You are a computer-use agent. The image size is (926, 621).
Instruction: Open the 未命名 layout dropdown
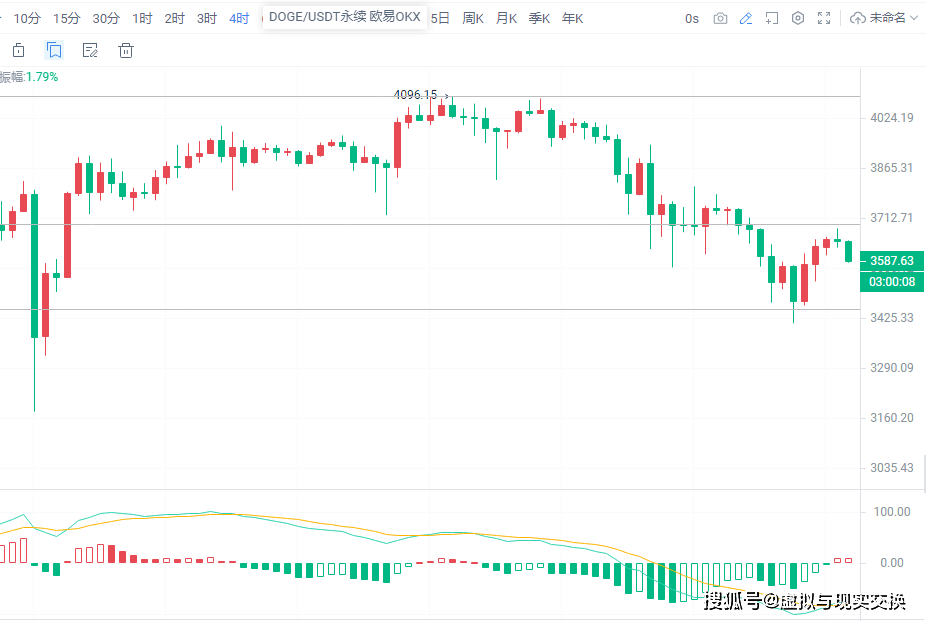click(893, 18)
